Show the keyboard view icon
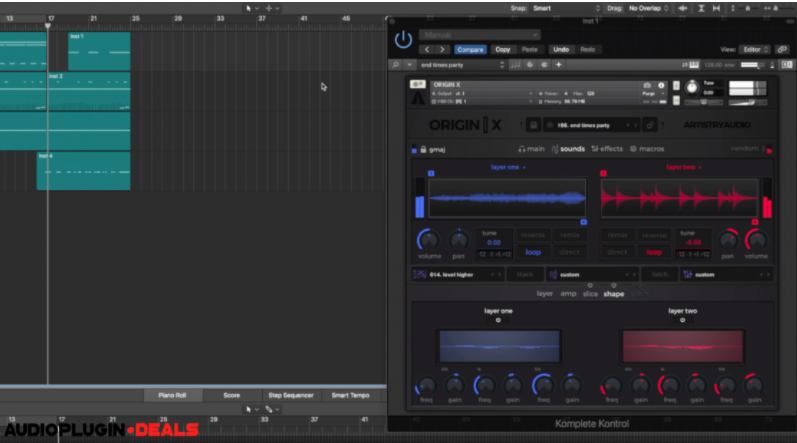Image resolution: width=797 pixels, height=443 pixels. pyautogui.click(x=693, y=65)
